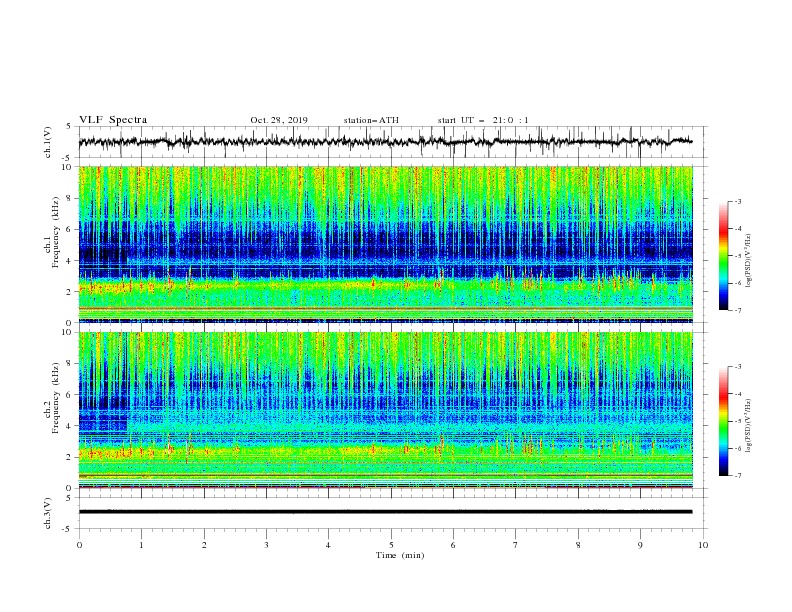Click the ch.2 spectrogram panel
The width and height of the screenshot is (792, 612).
click(386, 410)
